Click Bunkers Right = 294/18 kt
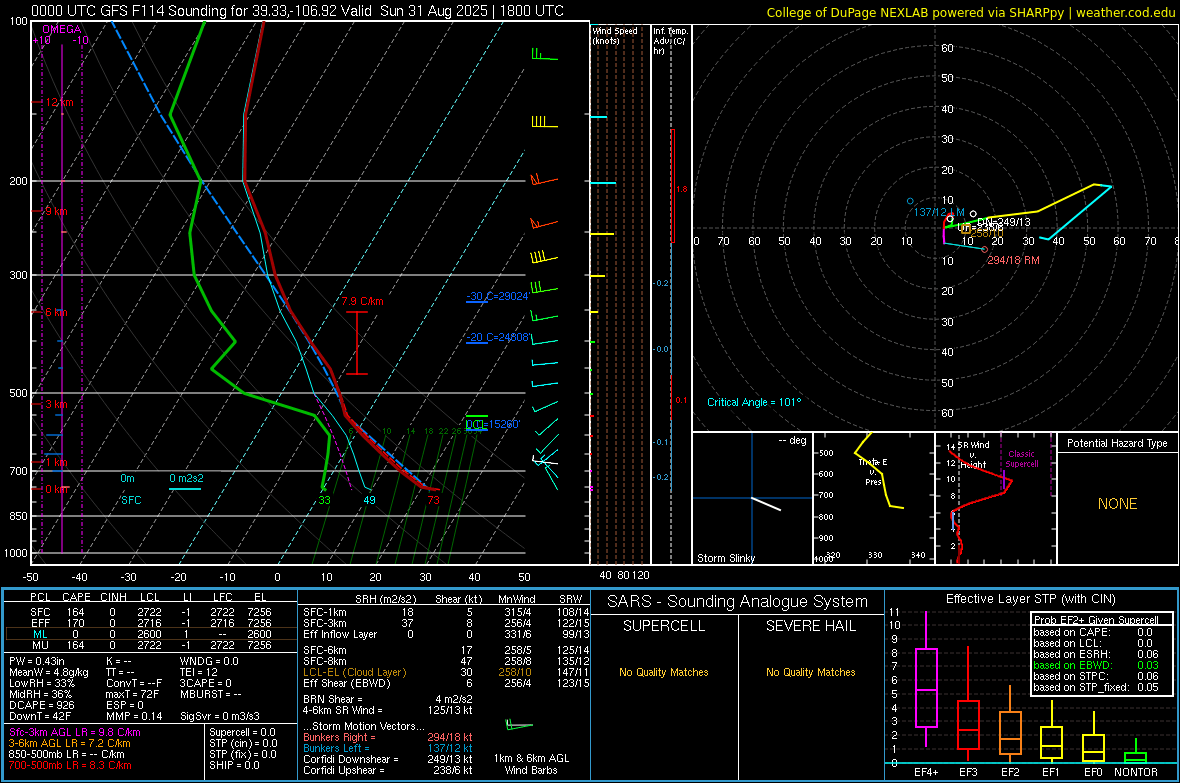This screenshot has height=783, width=1180. pyautogui.click(x=388, y=737)
